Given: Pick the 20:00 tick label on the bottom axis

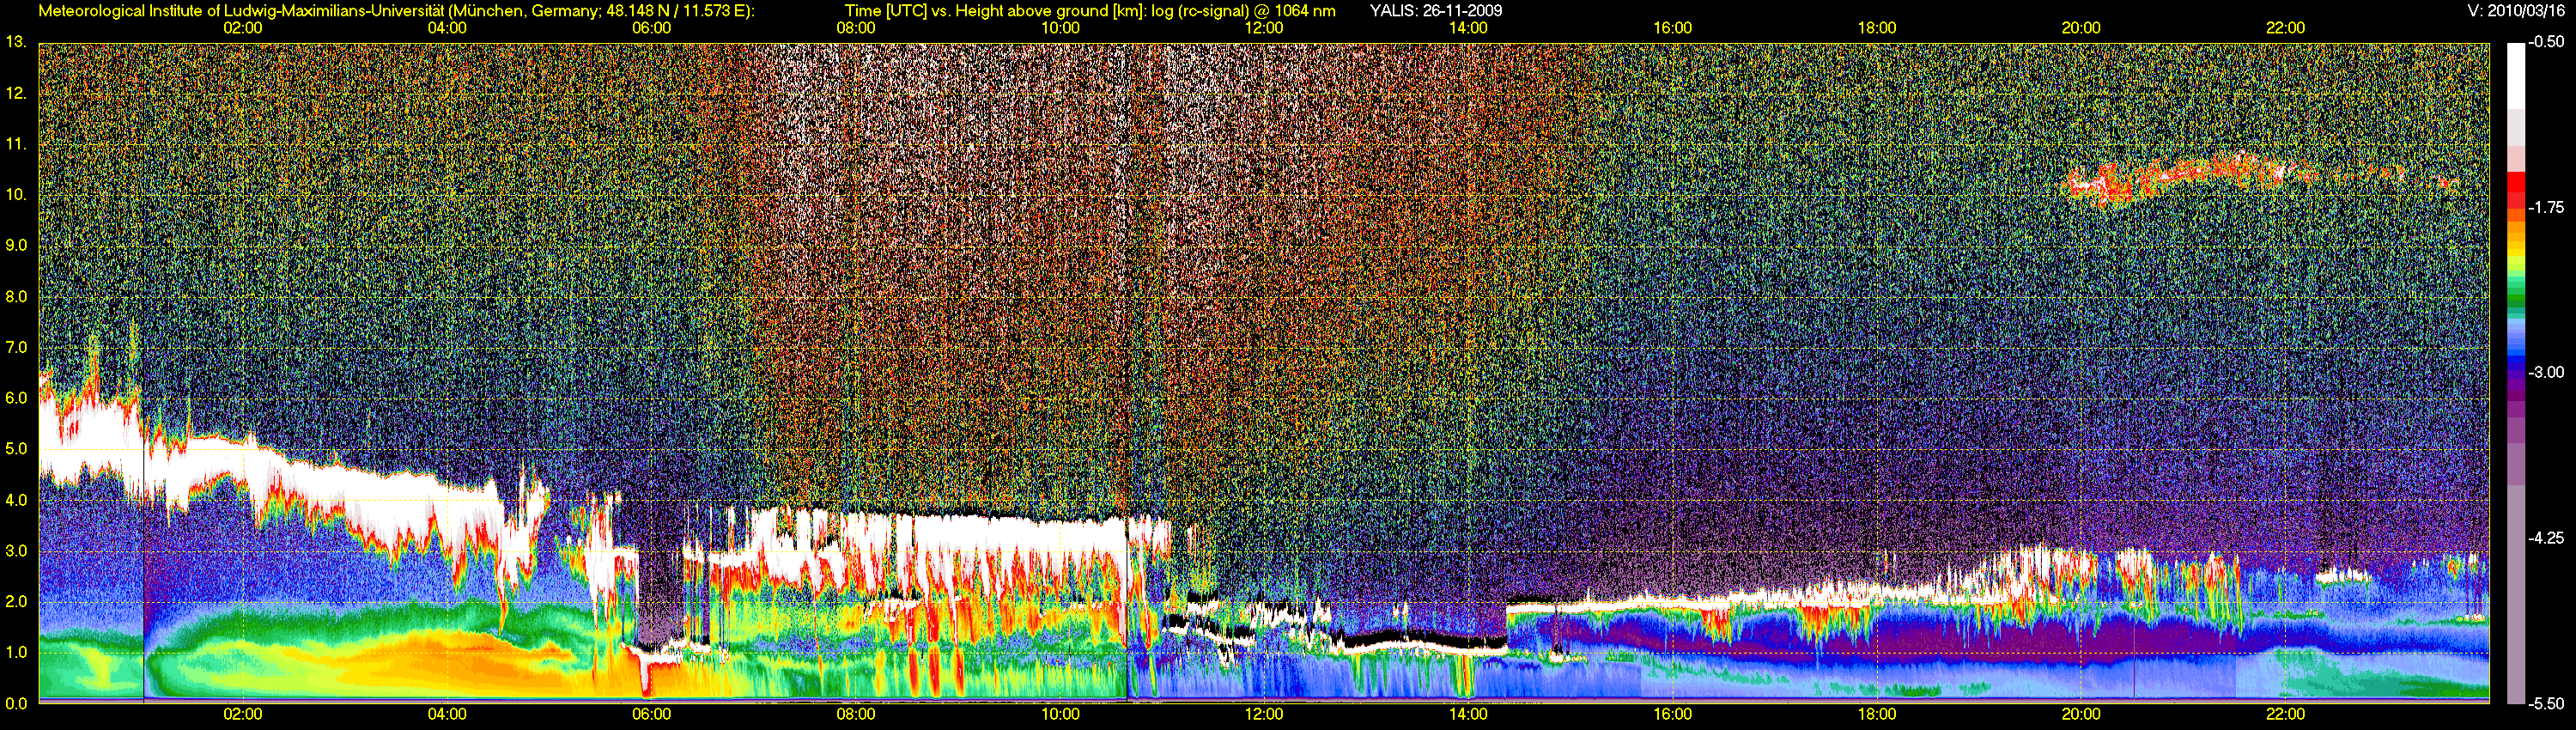Looking at the screenshot, I should coord(2081,714).
